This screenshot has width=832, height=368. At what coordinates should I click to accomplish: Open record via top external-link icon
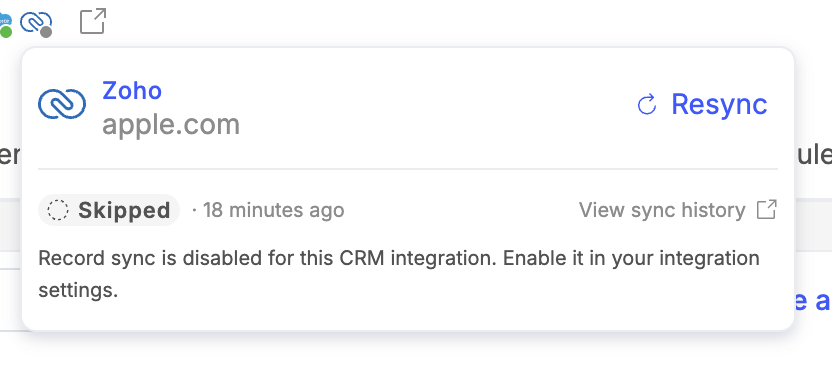tap(93, 21)
